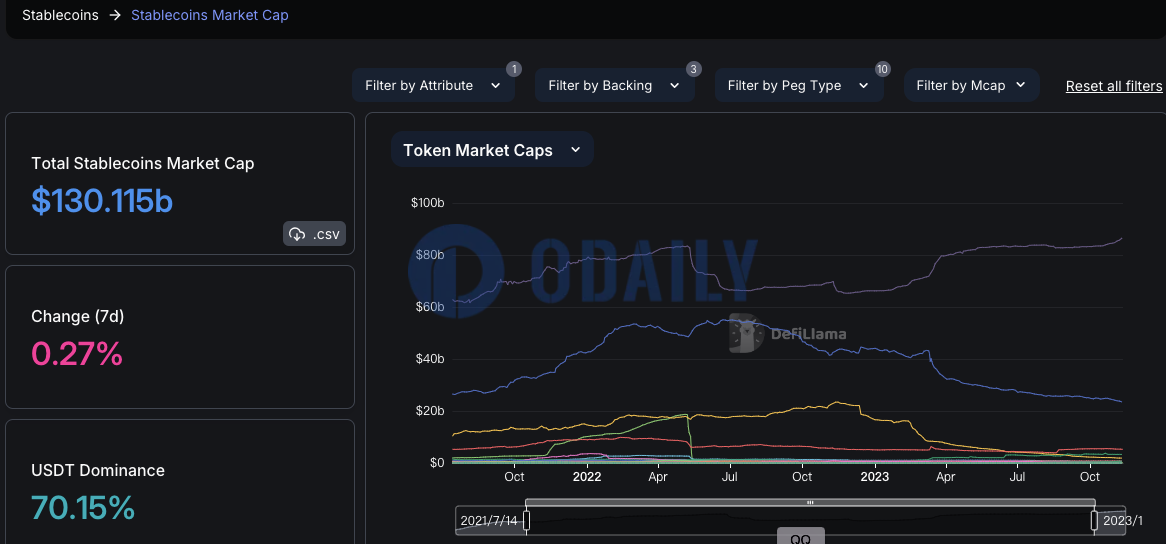Click the badge showing 3 on Backing filter
1166x544 pixels.
tap(693, 69)
